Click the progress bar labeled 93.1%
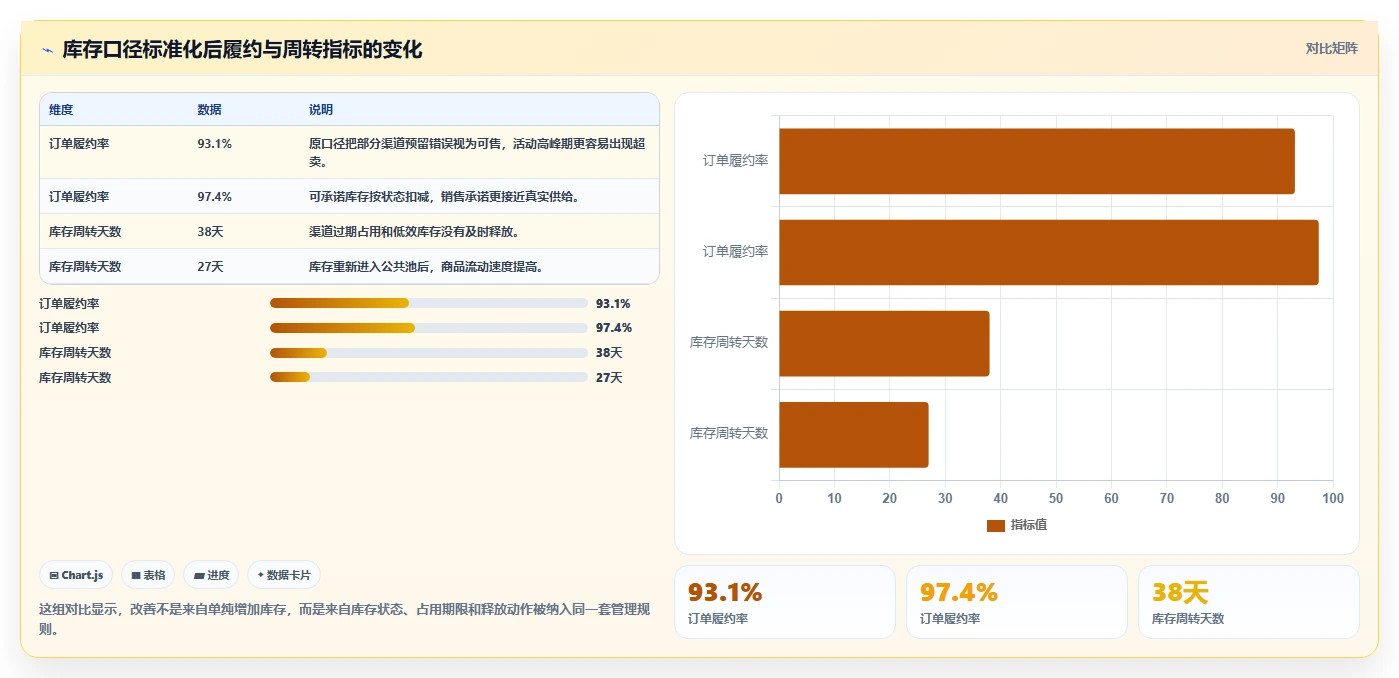 tap(429, 303)
